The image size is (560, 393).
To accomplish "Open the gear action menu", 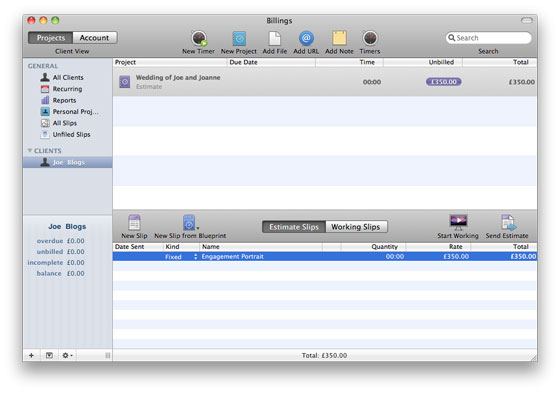I will tap(67, 355).
